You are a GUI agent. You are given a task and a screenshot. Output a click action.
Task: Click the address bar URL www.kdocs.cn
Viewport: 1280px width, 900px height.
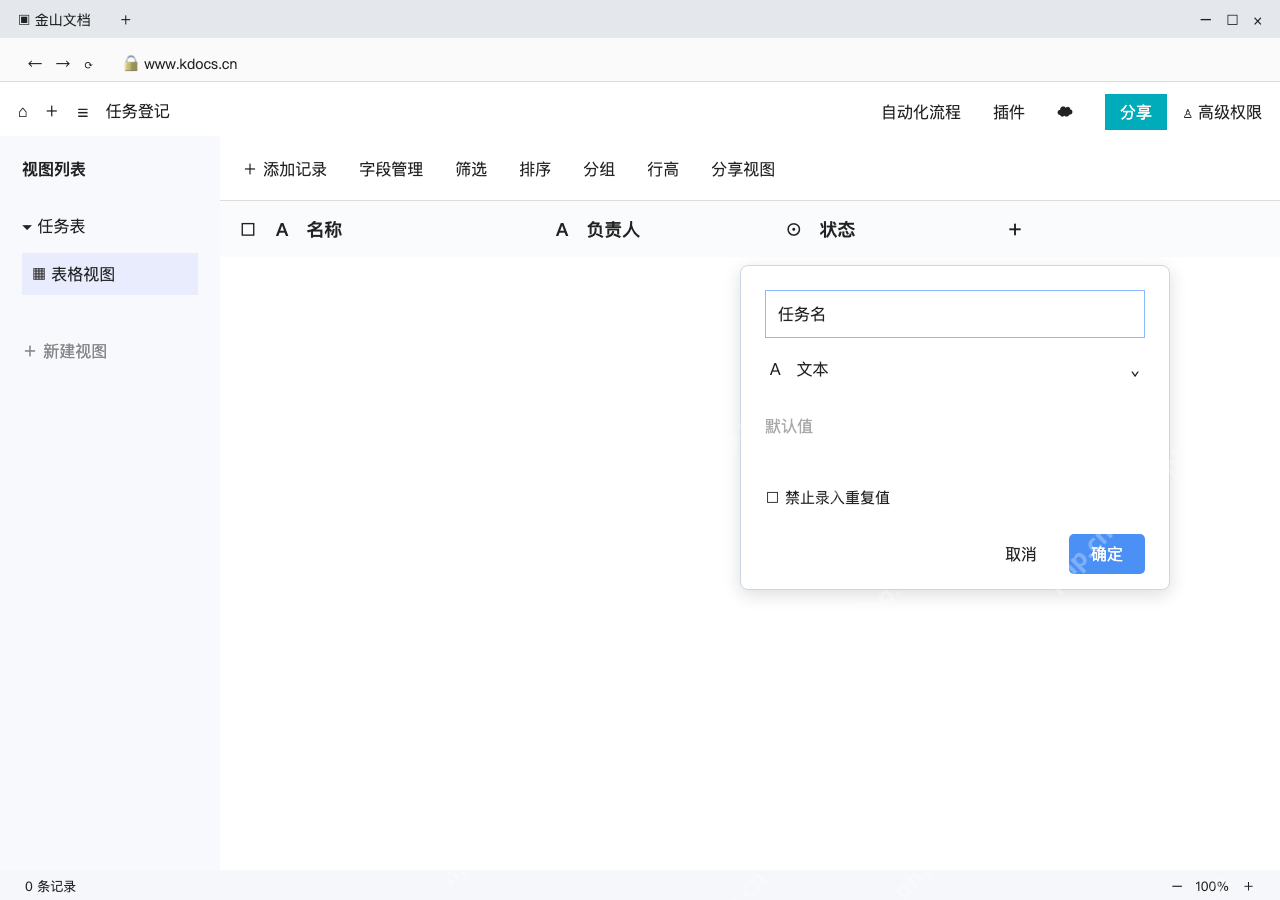190,64
